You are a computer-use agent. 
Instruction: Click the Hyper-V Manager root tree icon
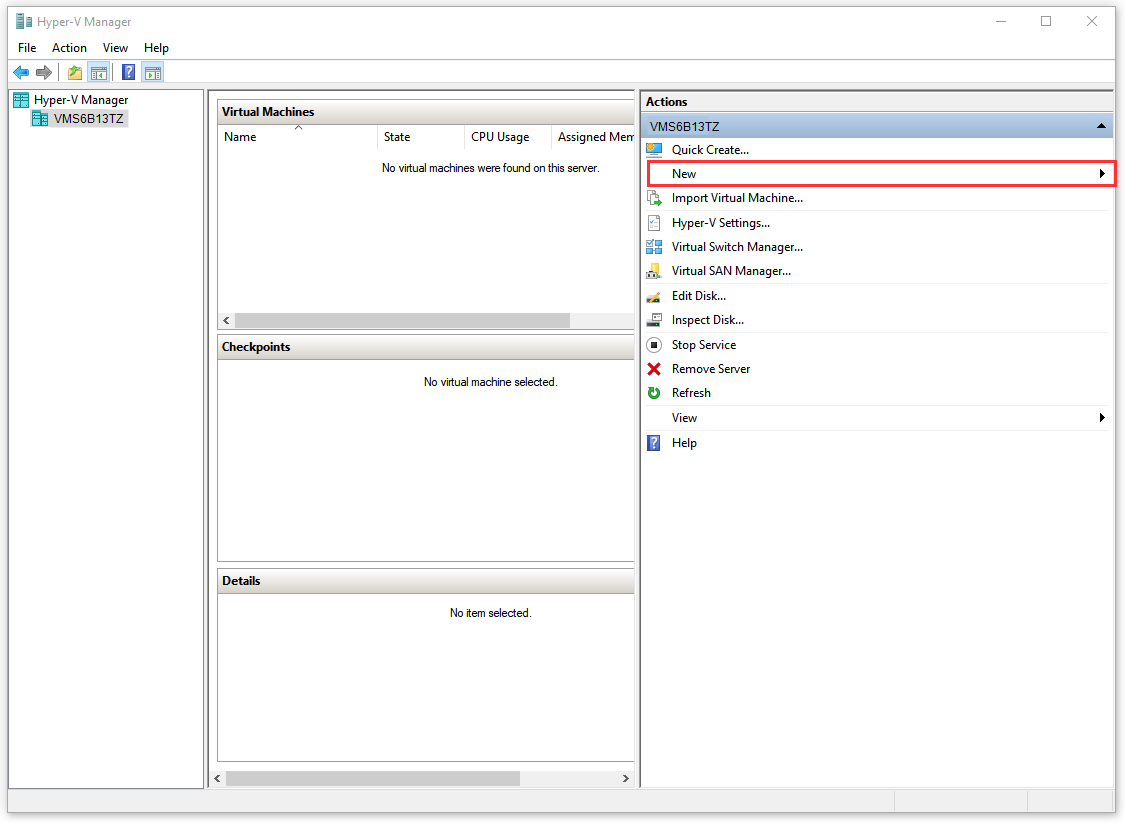[x=21, y=100]
